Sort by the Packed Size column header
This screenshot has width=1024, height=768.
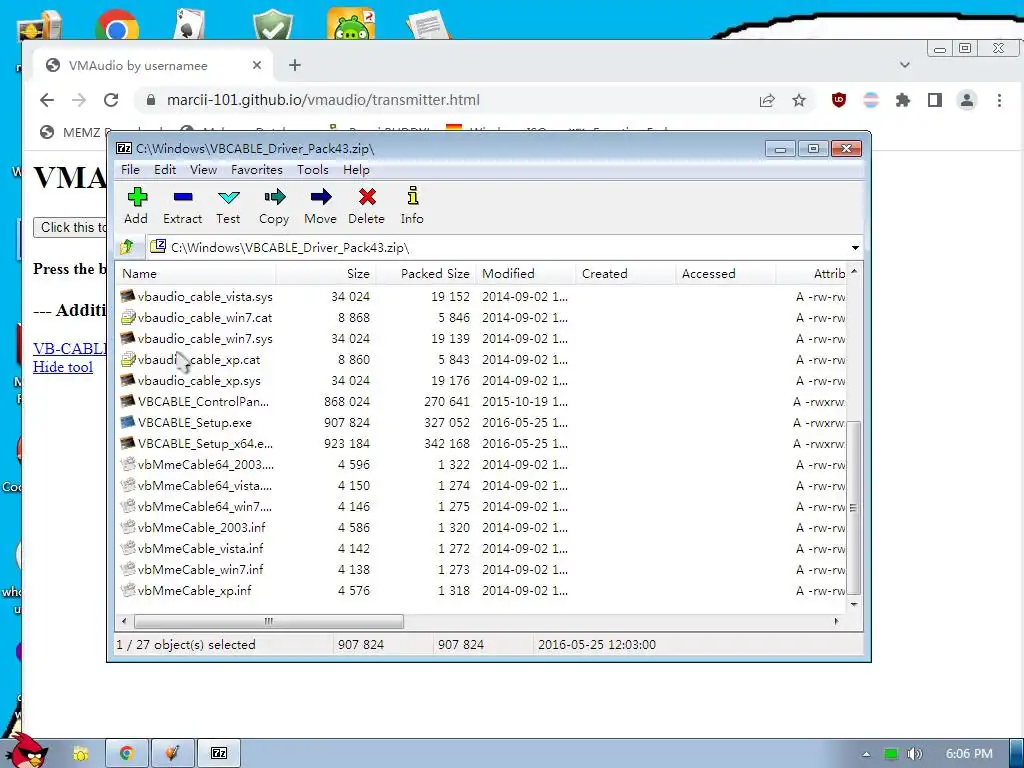click(x=426, y=274)
